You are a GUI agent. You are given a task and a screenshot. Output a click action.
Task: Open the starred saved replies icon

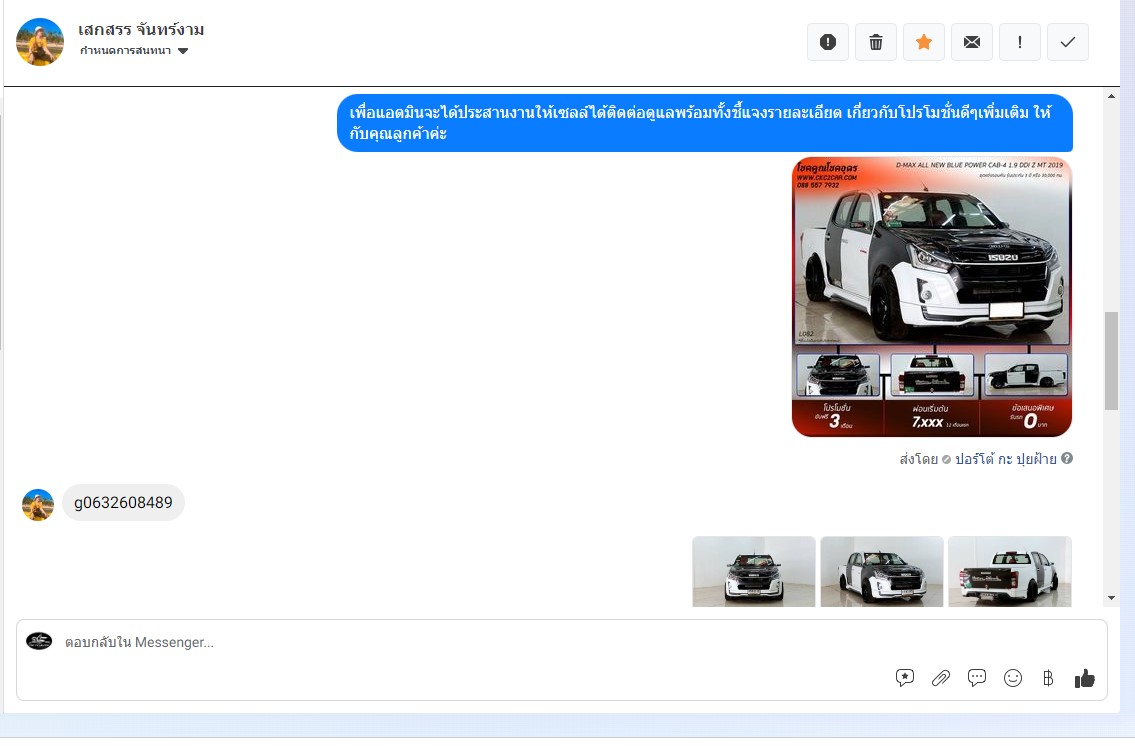pos(905,678)
